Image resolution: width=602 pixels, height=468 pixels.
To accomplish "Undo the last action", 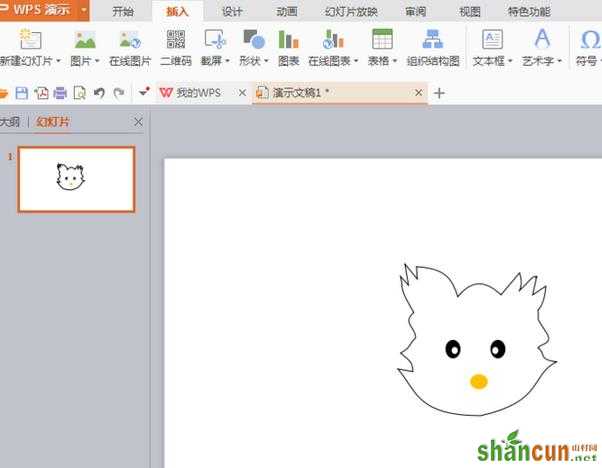I will 99,93.
